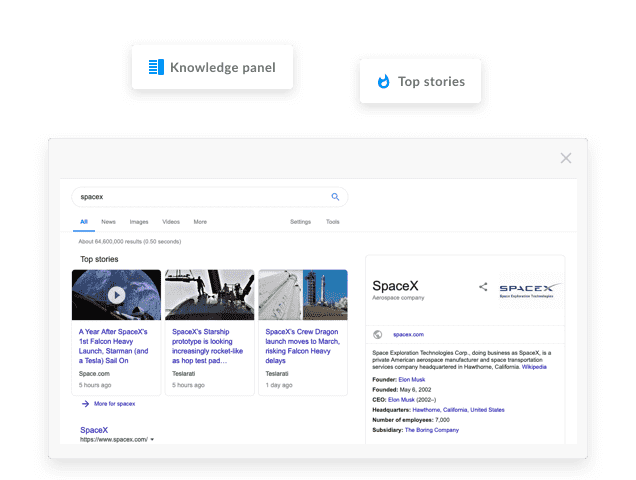Screen dimensions: 636x480
Task: Open SpaceX's Starship prototype story
Action: pos(207,346)
